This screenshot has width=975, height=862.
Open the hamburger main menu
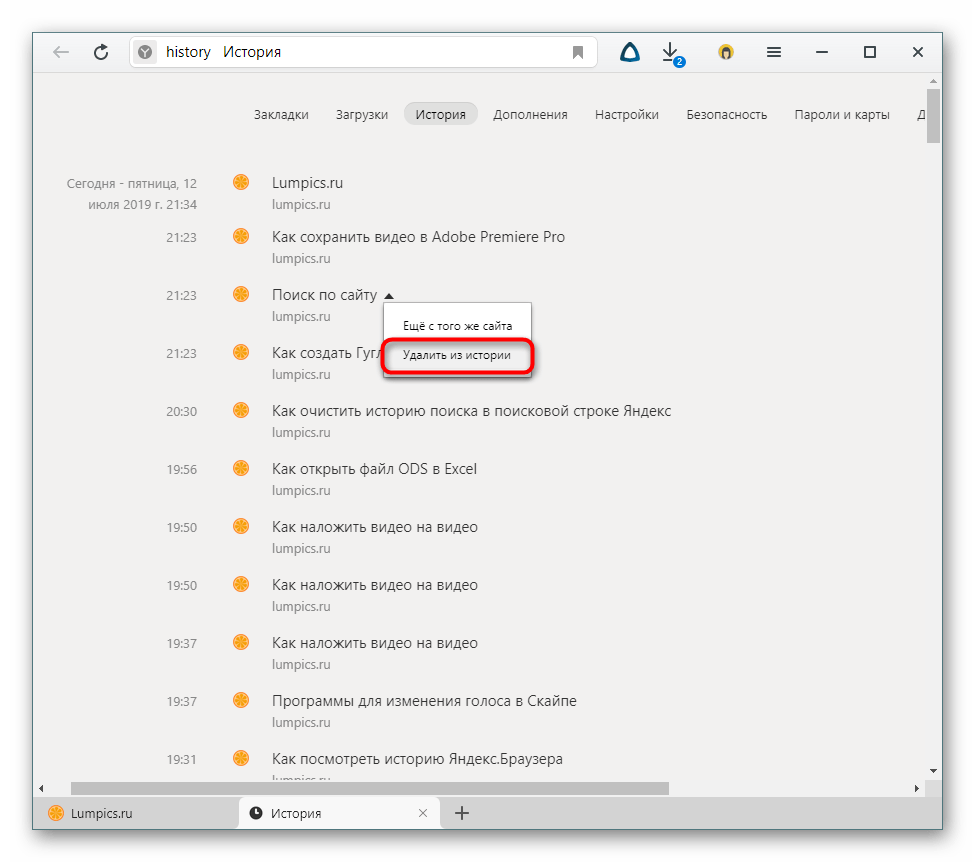[774, 52]
